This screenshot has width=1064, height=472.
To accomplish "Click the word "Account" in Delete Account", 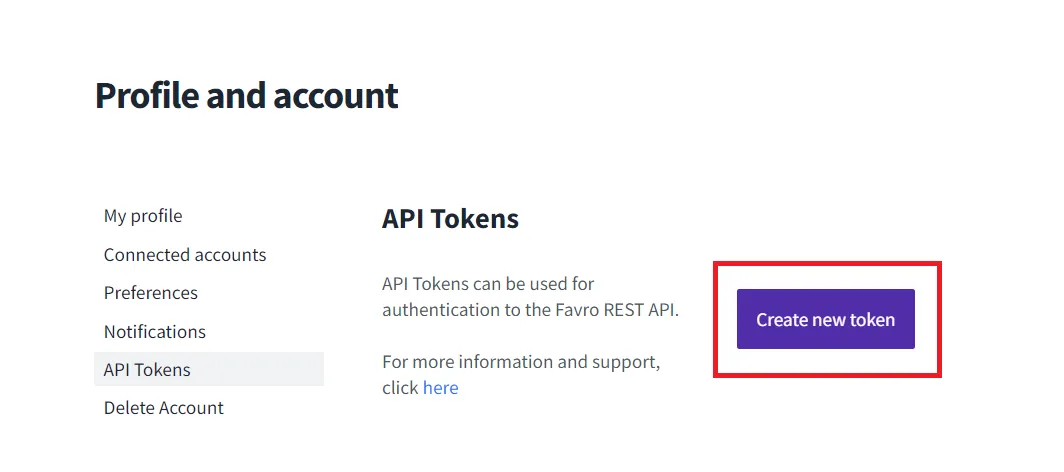I will [190, 408].
